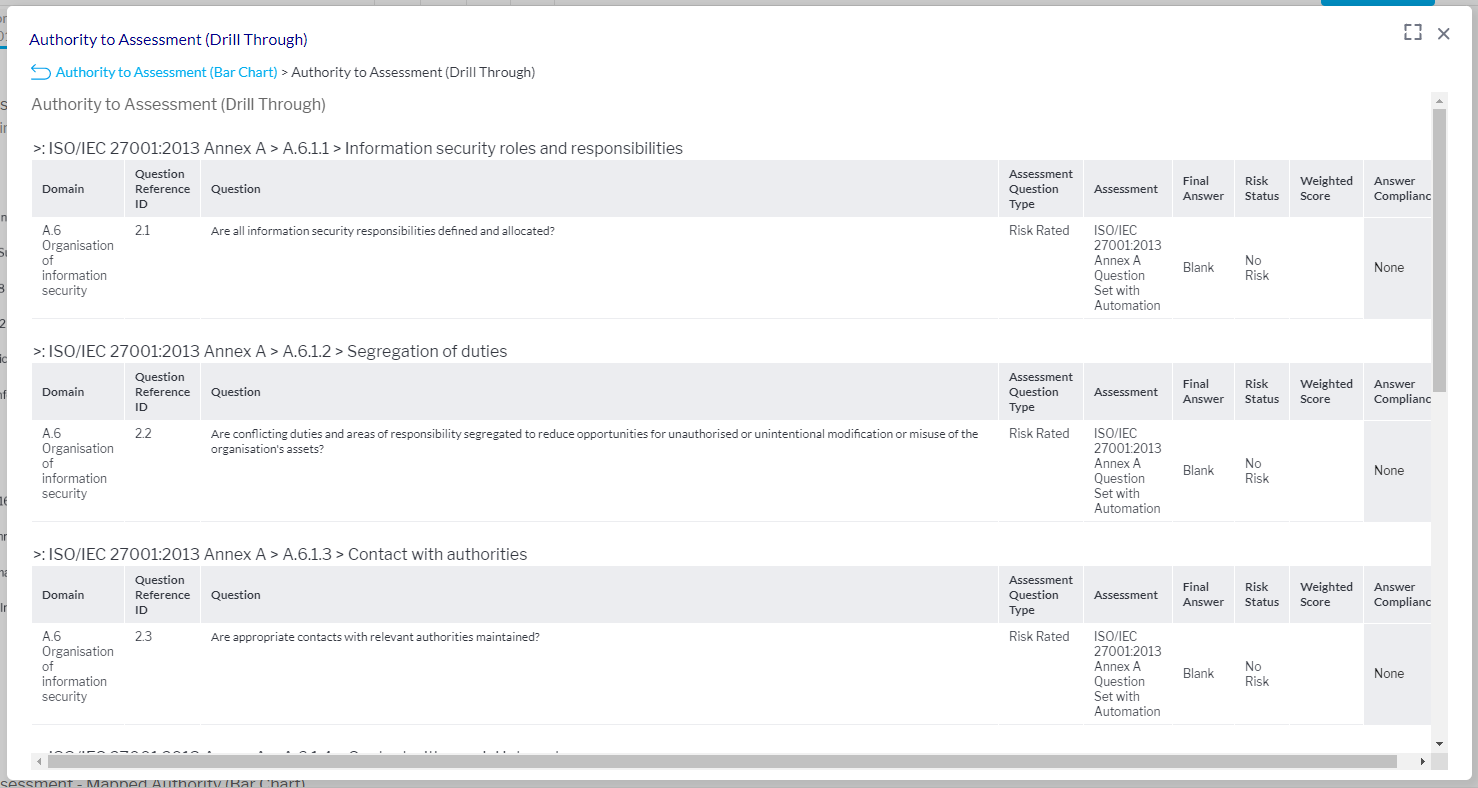Sort the table by the Domain column header

63,188
